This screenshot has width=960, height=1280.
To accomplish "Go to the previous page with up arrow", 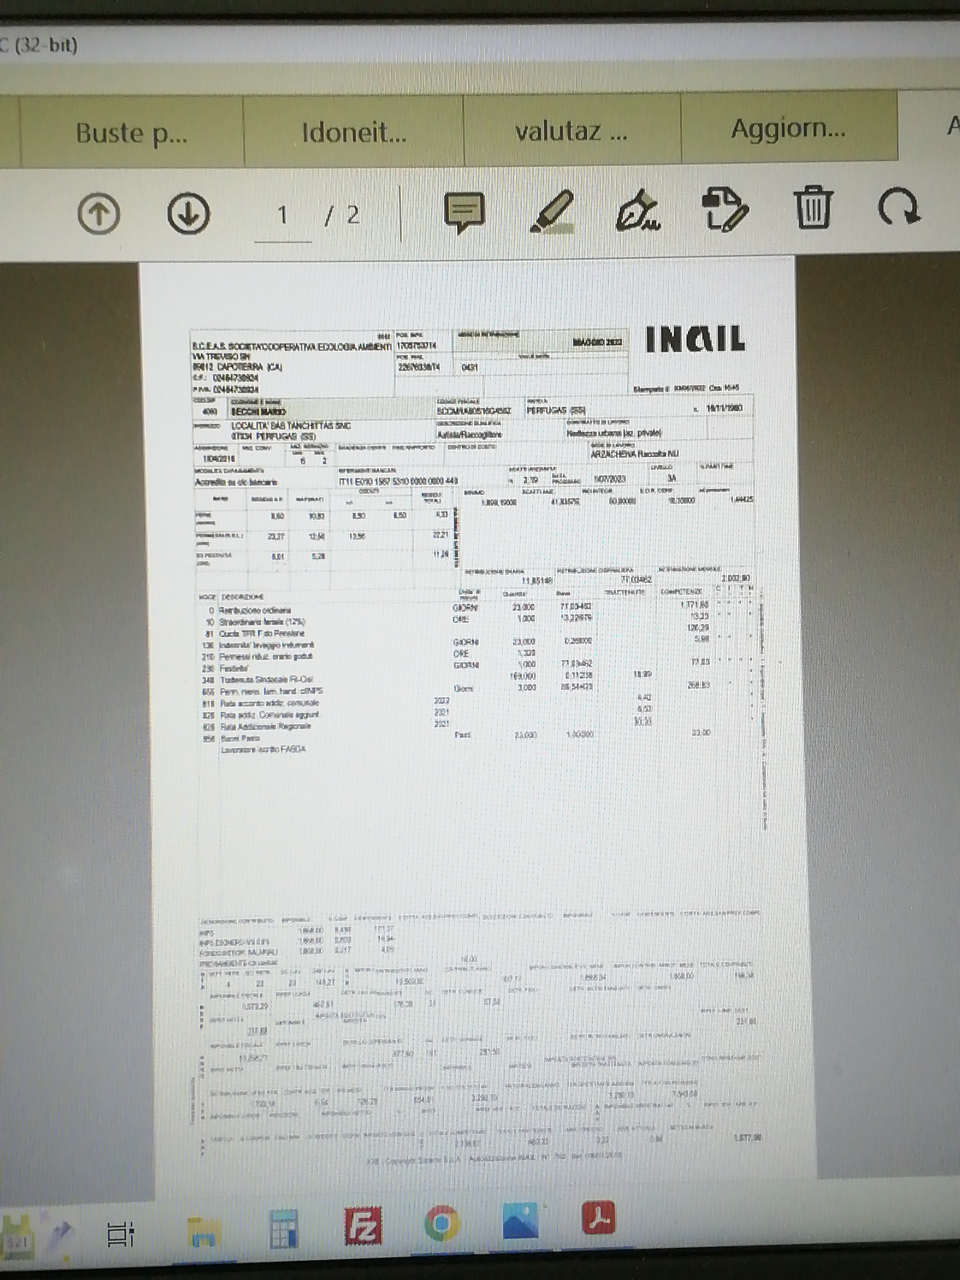I will point(98,214).
